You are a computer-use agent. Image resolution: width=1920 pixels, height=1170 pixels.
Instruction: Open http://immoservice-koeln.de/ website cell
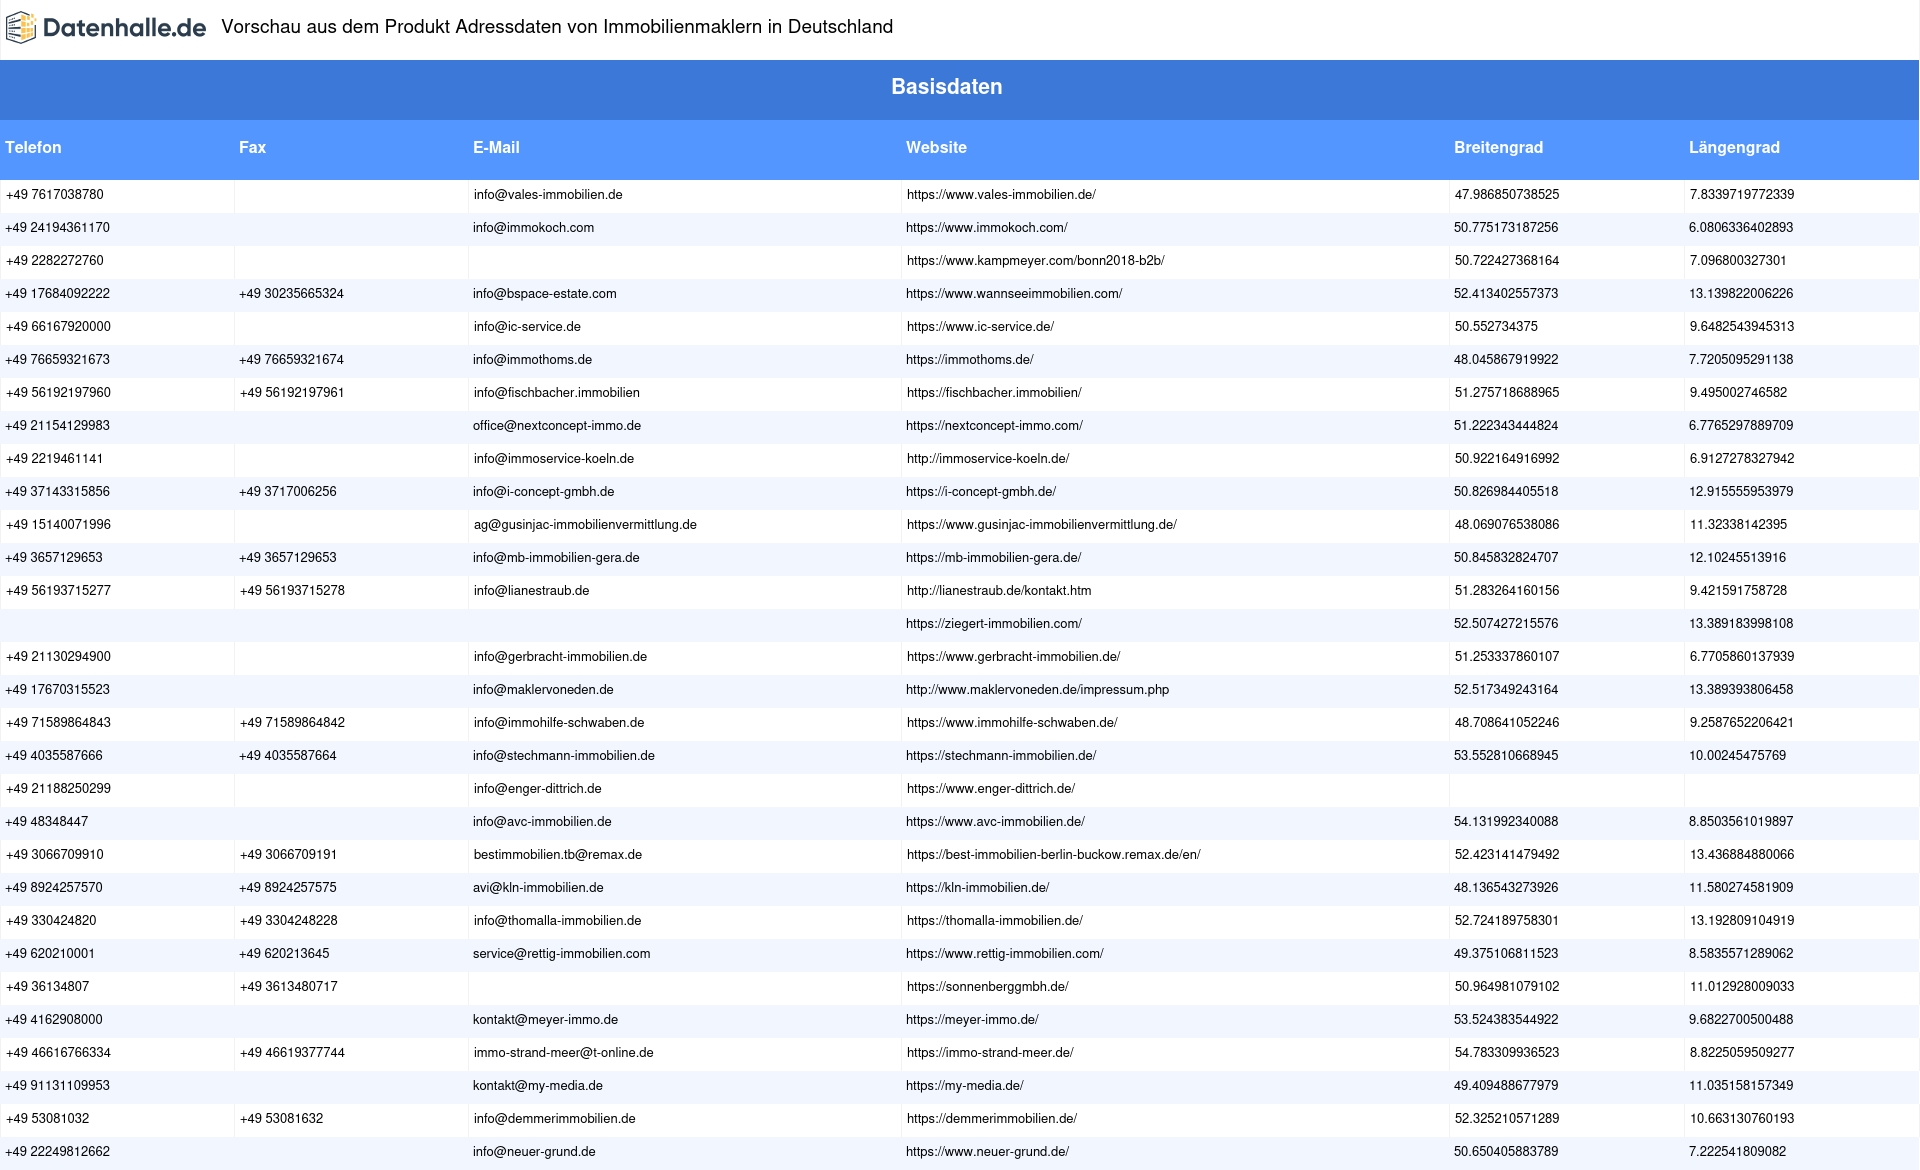(988, 459)
